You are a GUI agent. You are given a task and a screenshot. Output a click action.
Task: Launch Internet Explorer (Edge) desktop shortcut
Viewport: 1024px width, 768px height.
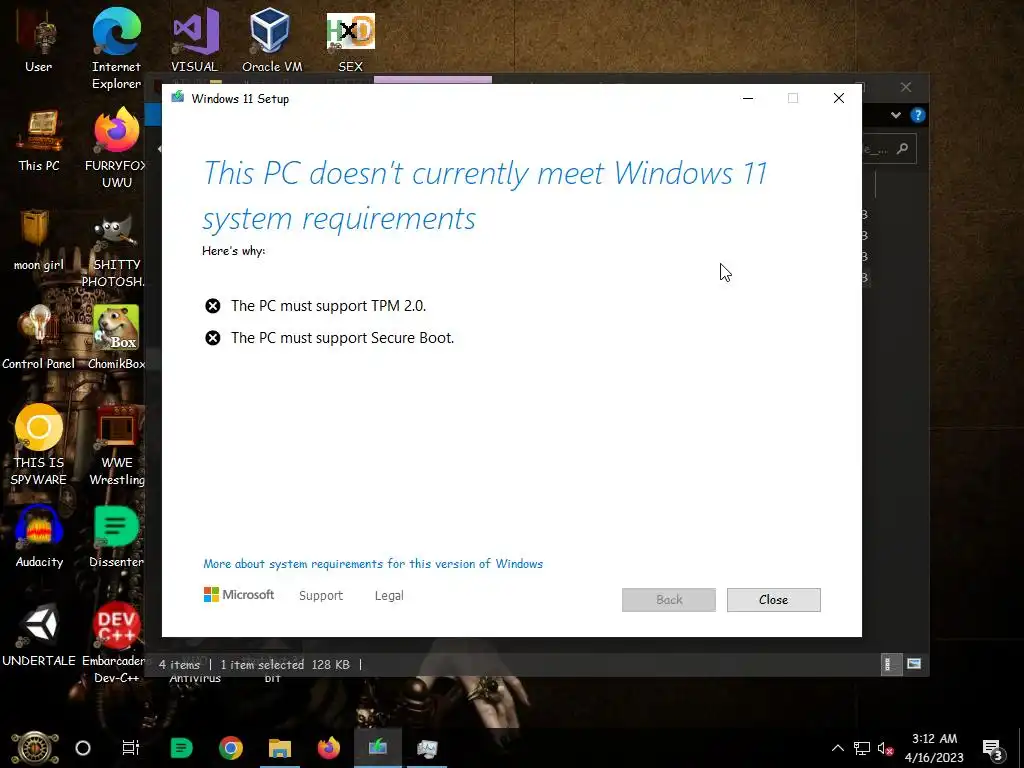tap(116, 50)
